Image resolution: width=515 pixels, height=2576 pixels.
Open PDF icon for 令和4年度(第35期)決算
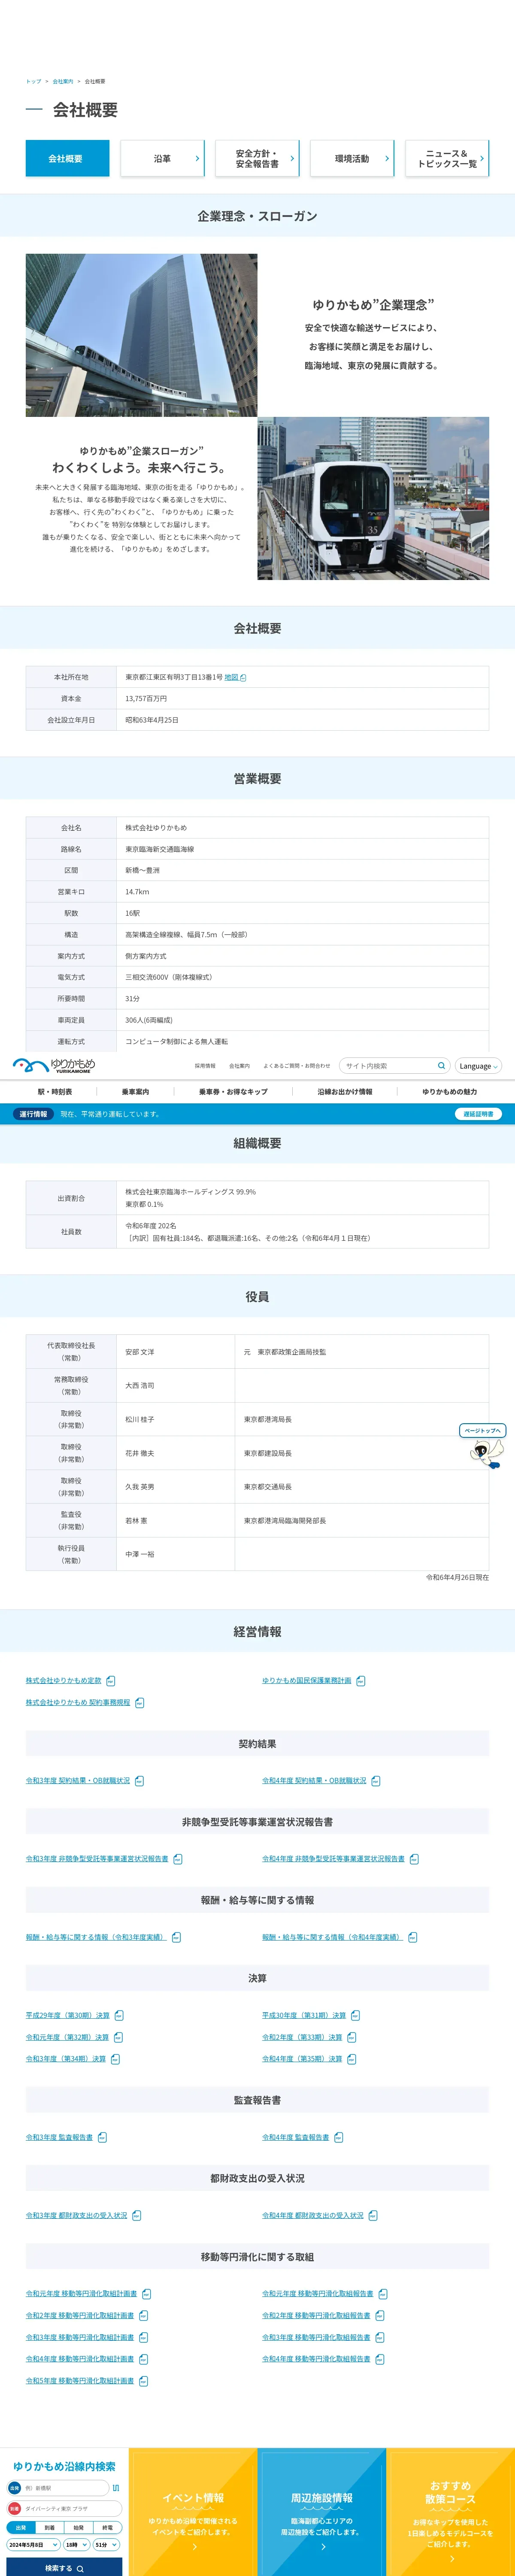(352, 2059)
